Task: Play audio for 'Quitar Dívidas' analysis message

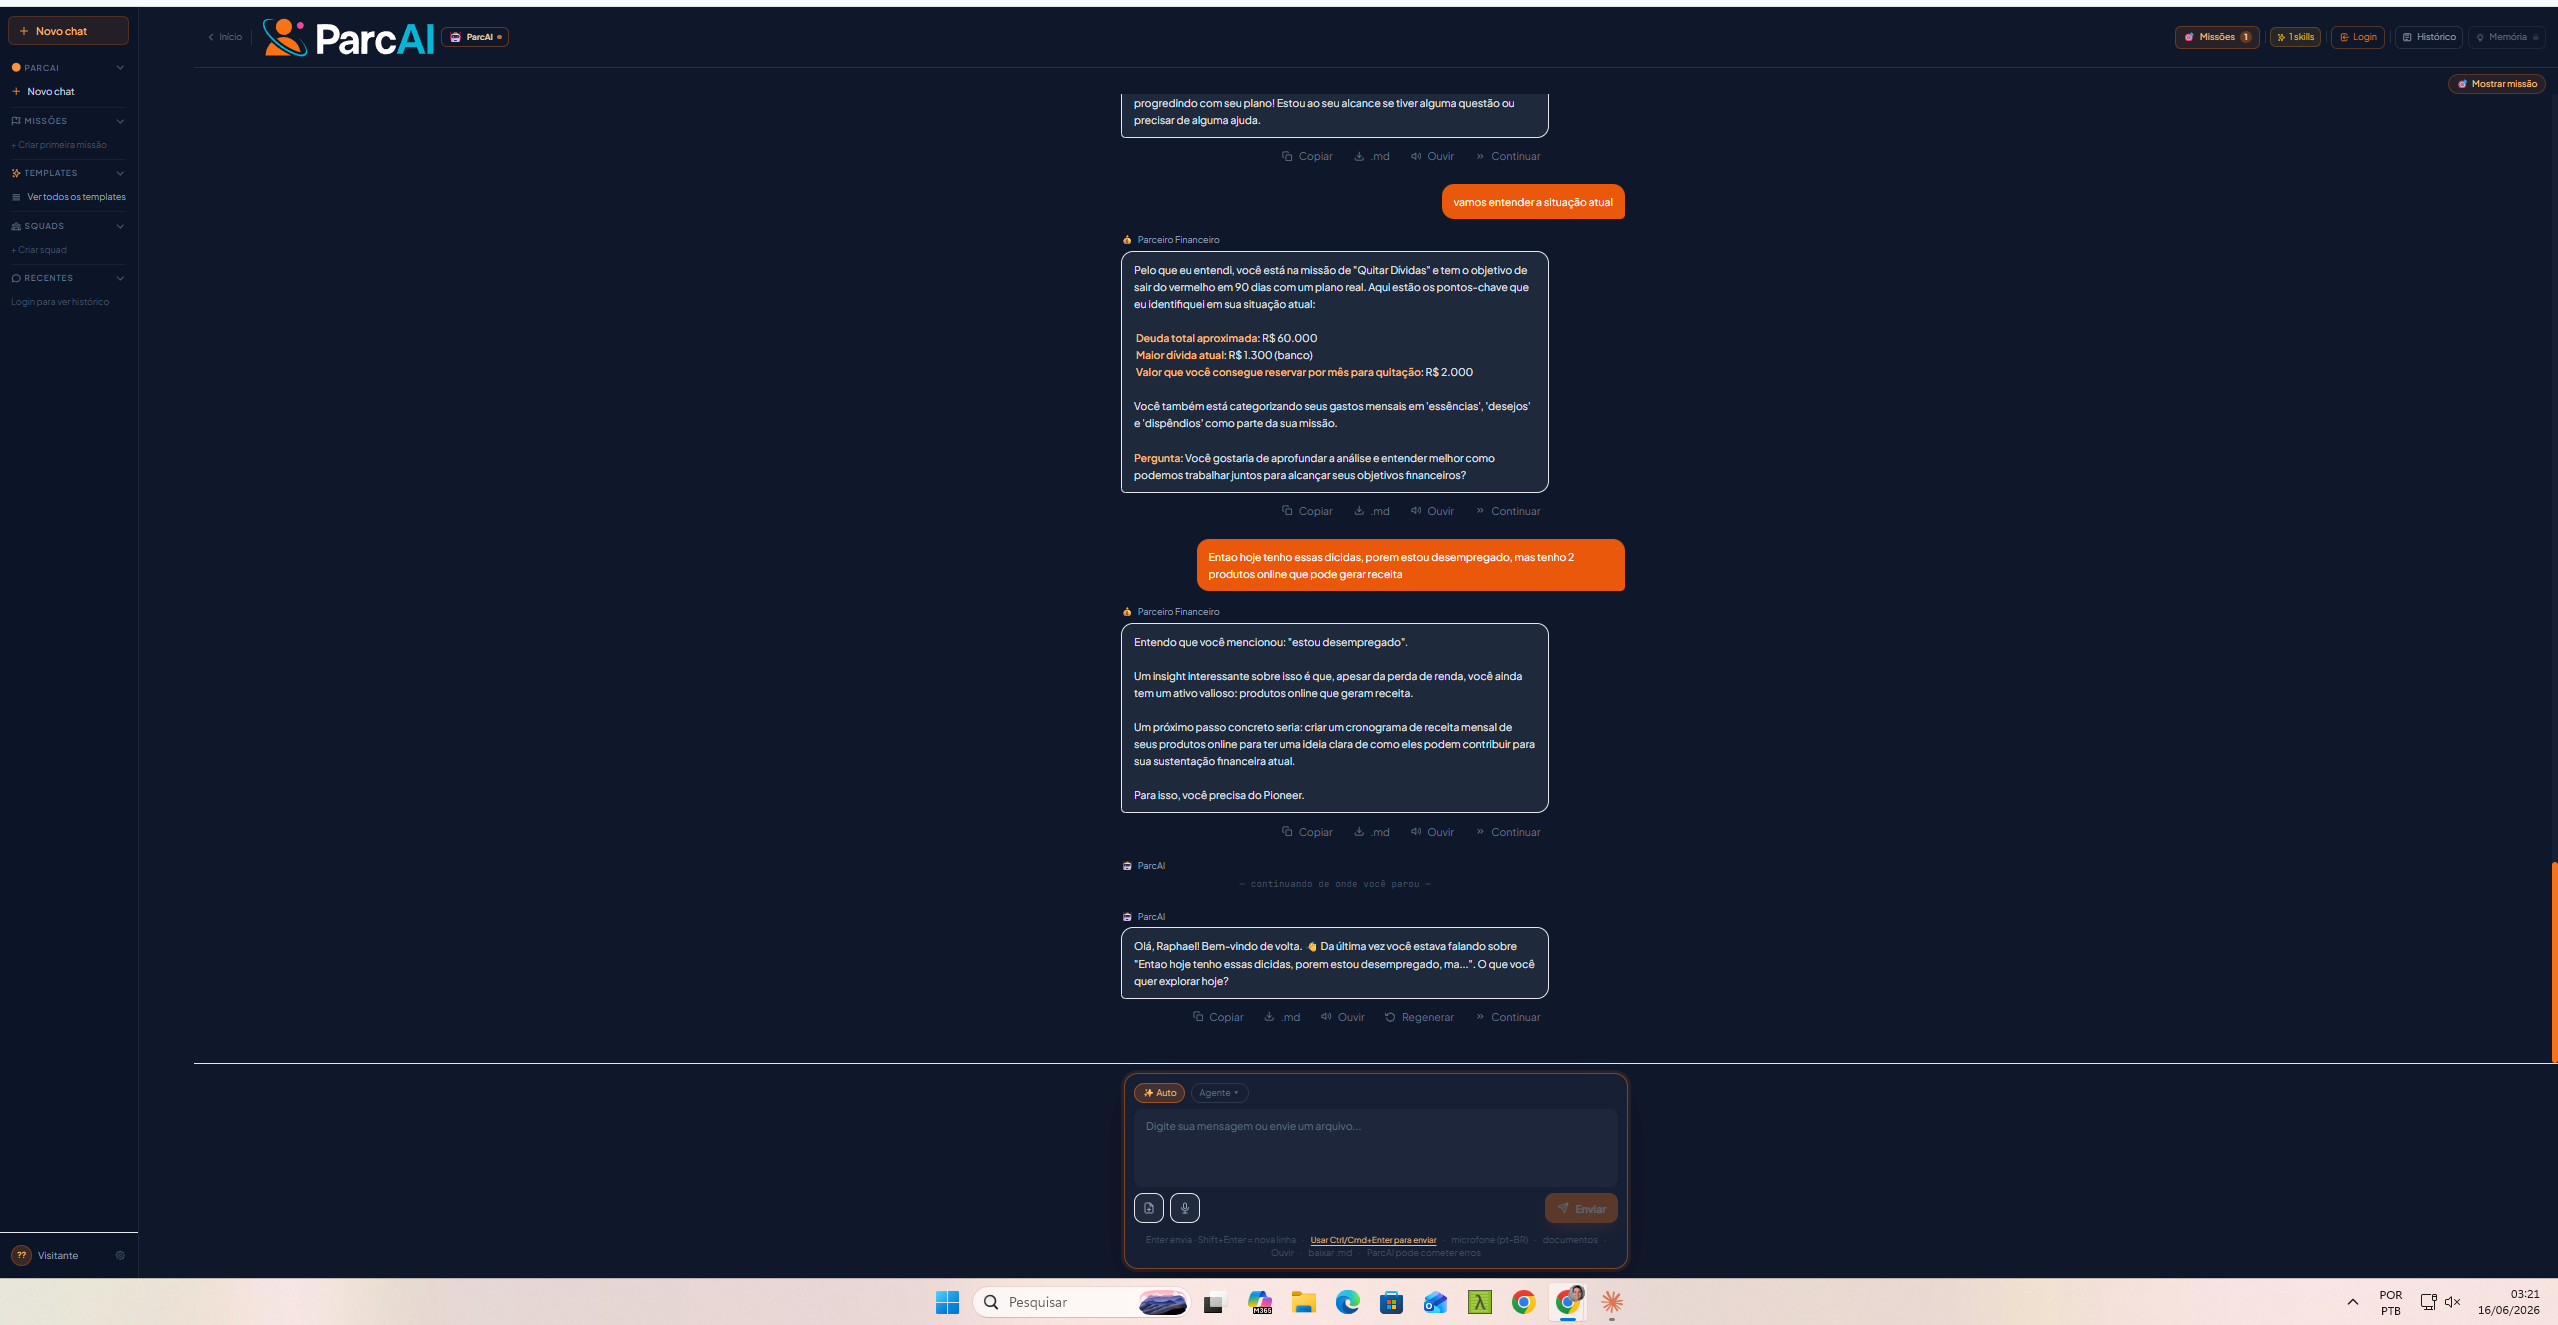Action: tap(1432, 511)
